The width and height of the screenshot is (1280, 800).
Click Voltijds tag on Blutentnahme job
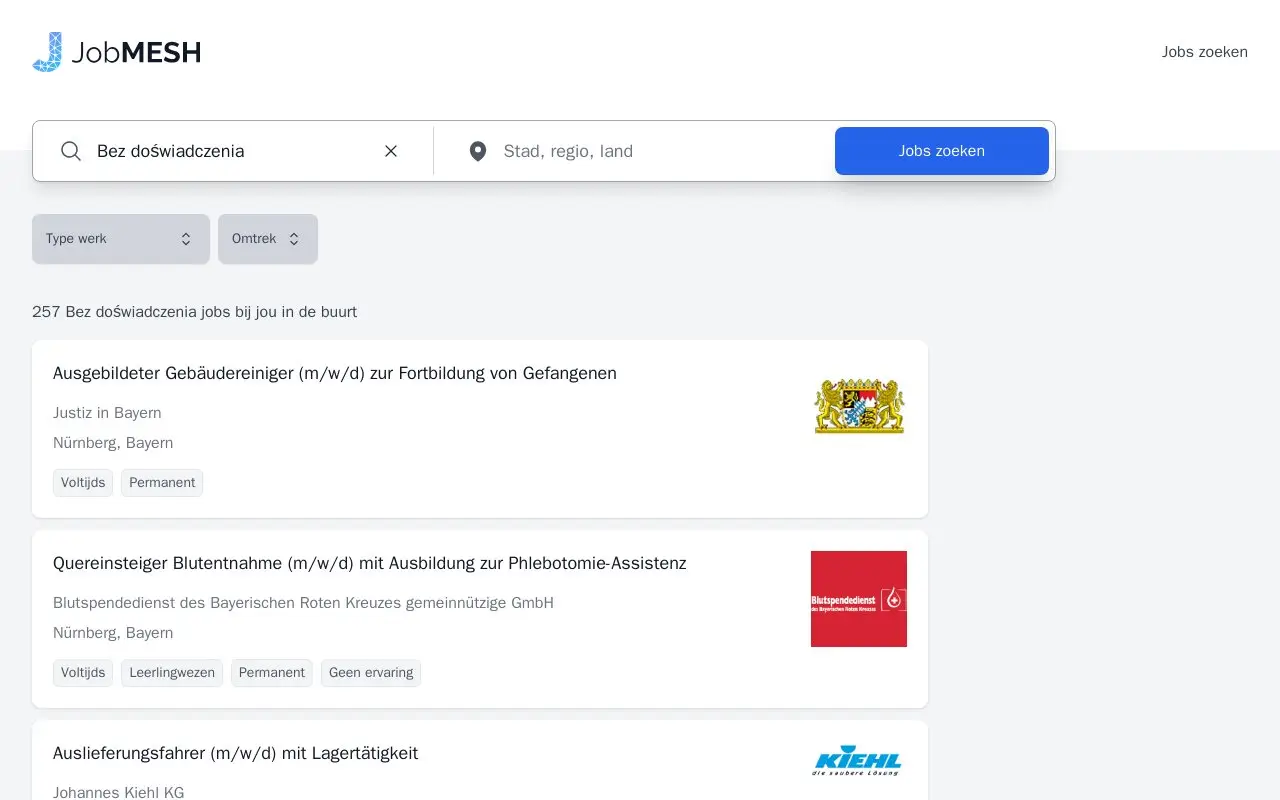[x=83, y=673]
